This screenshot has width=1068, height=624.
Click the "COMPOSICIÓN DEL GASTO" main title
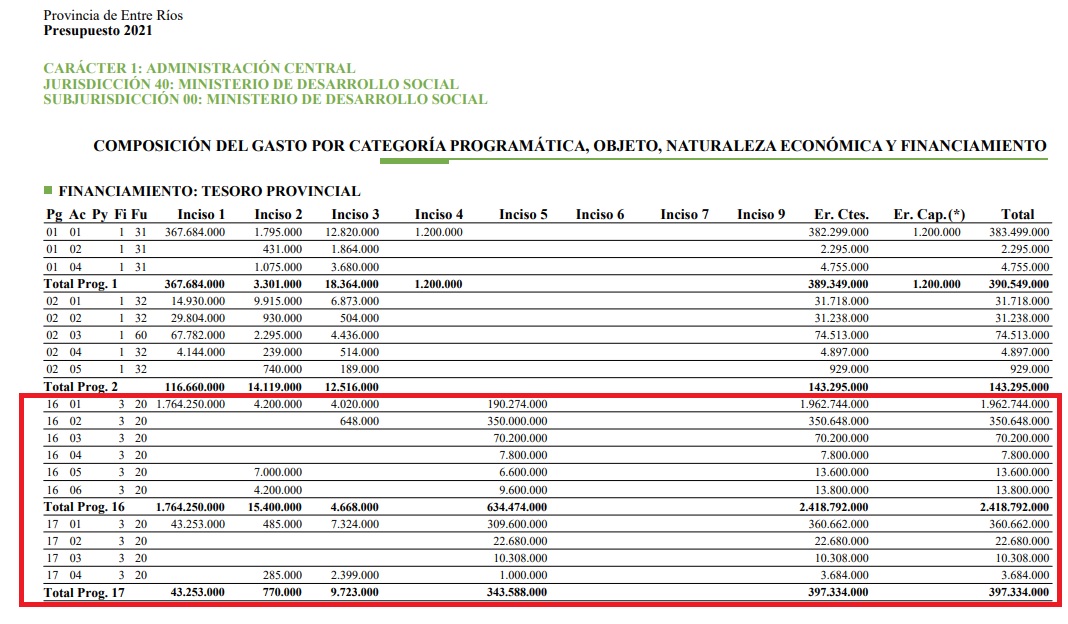569,146
